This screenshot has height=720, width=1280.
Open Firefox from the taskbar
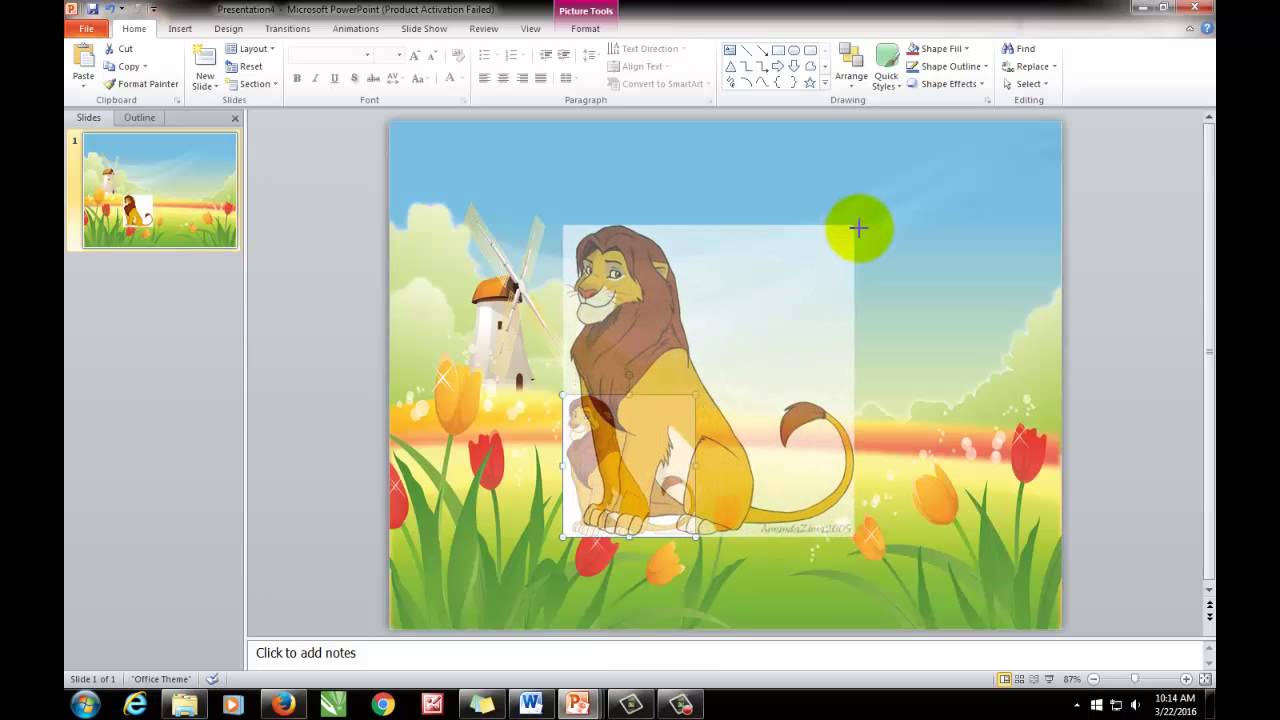[284, 704]
